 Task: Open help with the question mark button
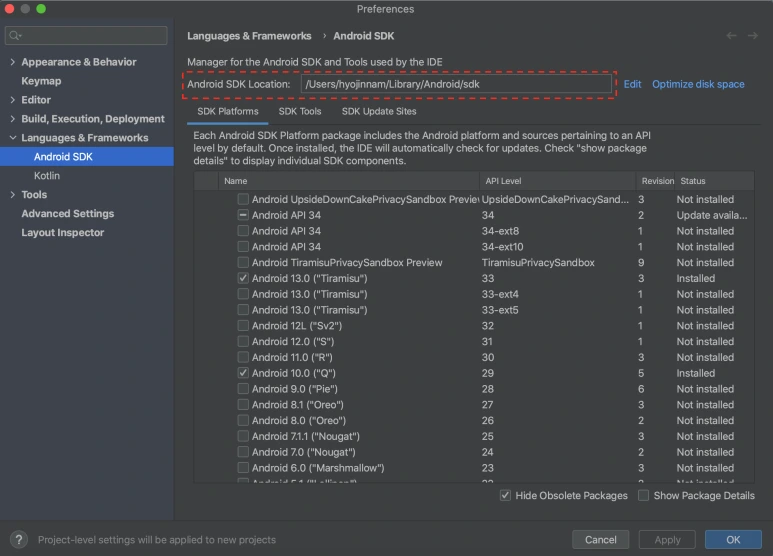pyautogui.click(x=17, y=539)
